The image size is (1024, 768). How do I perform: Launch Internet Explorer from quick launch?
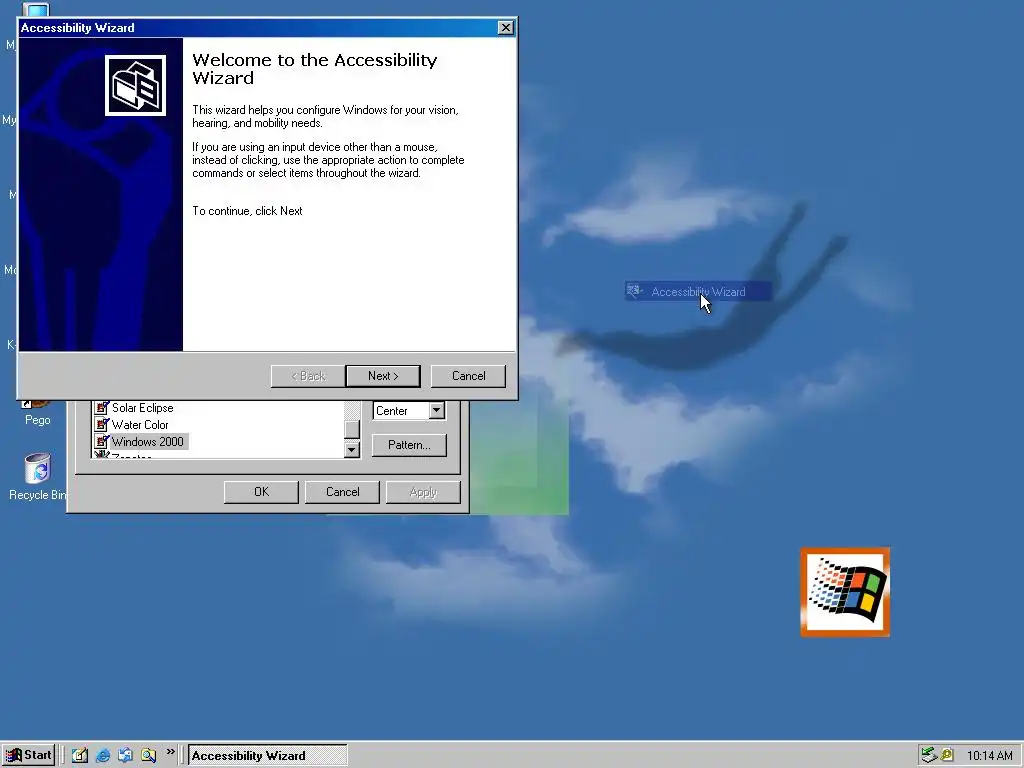point(103,755)
